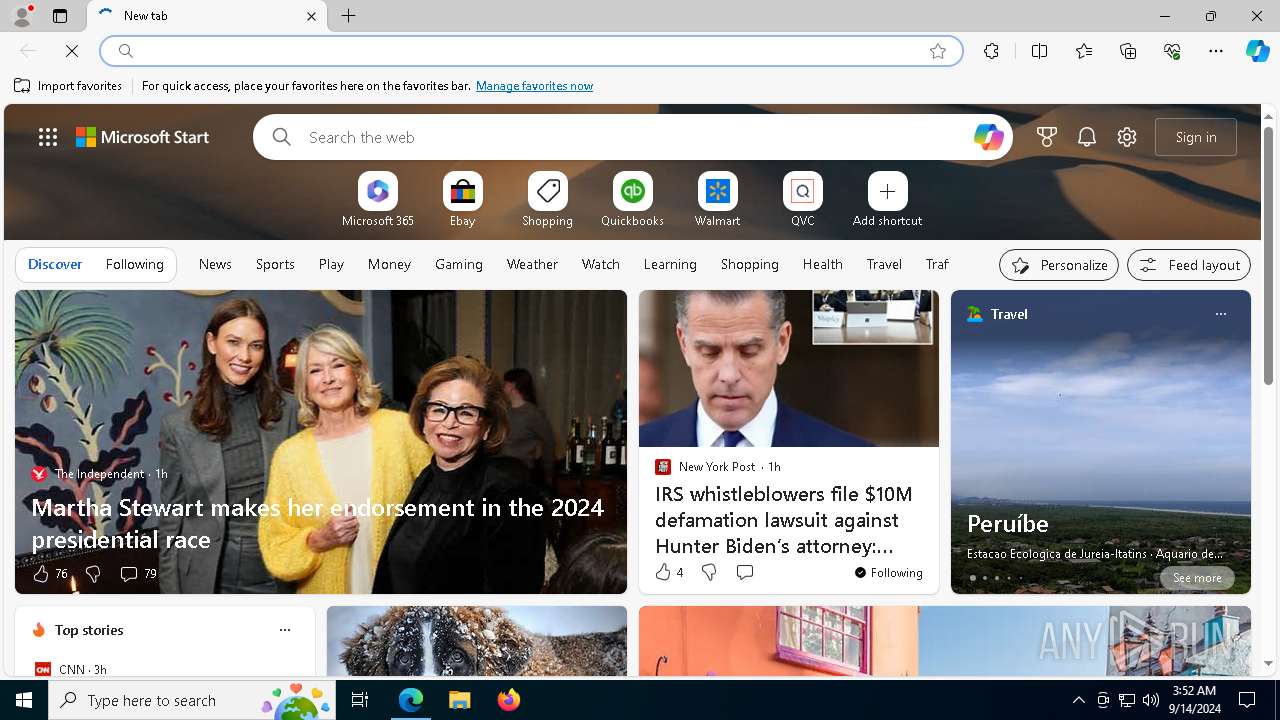This screenshot has width=1280, height=720.
Task: Switch to the Following tab
Action: pos(134,264)
